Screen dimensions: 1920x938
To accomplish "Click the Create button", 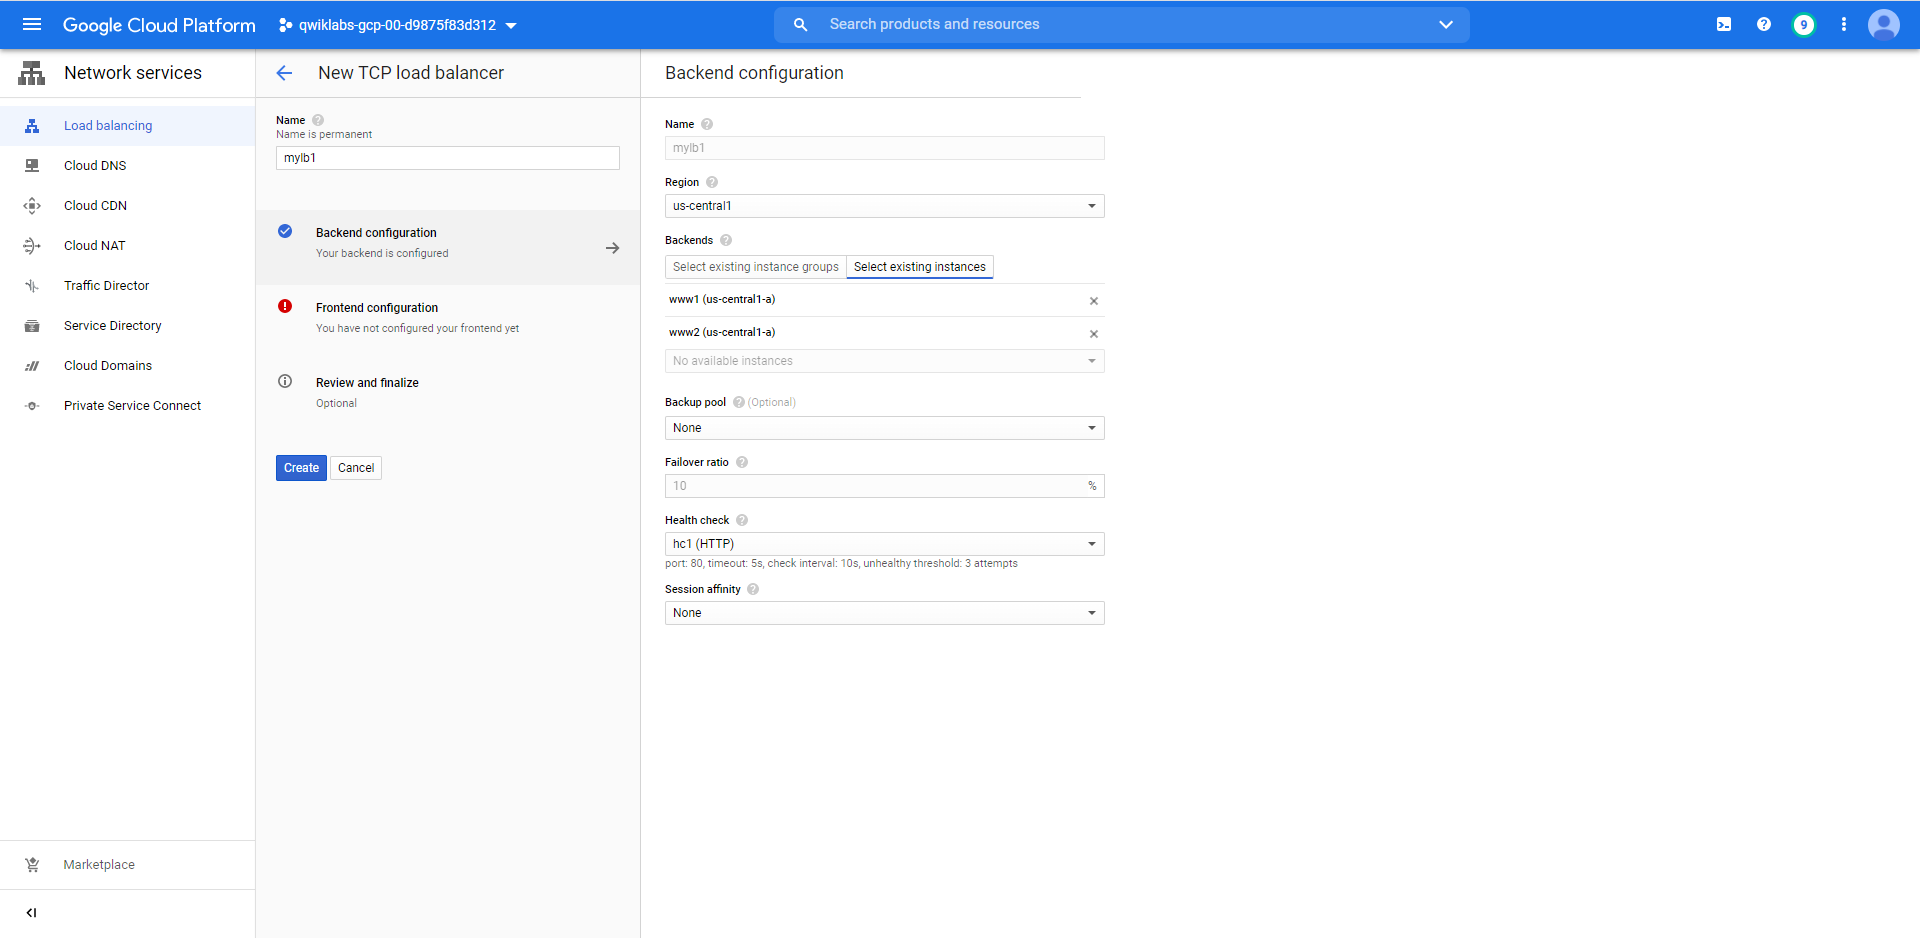I will [301, 468].
